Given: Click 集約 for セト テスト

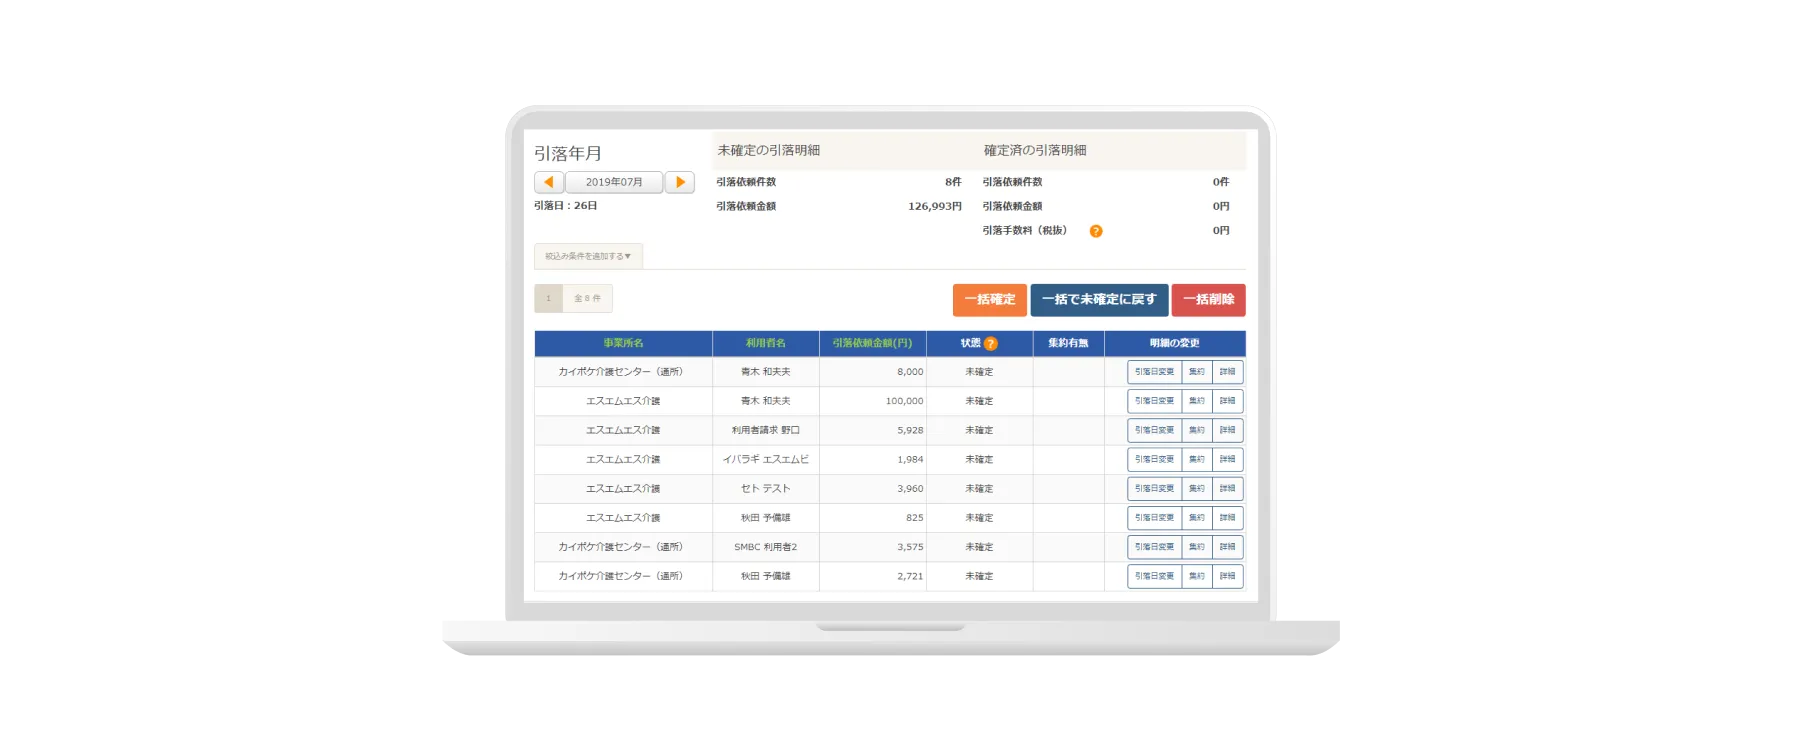Looking at the screenshot, I should [1196, 489].
